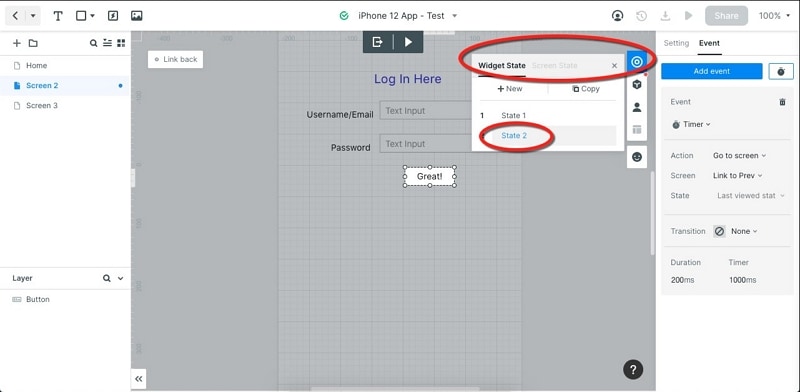This screenshot has height=392, width=800.
Task: Switch screens panel to list view
Action: (107, 43)
